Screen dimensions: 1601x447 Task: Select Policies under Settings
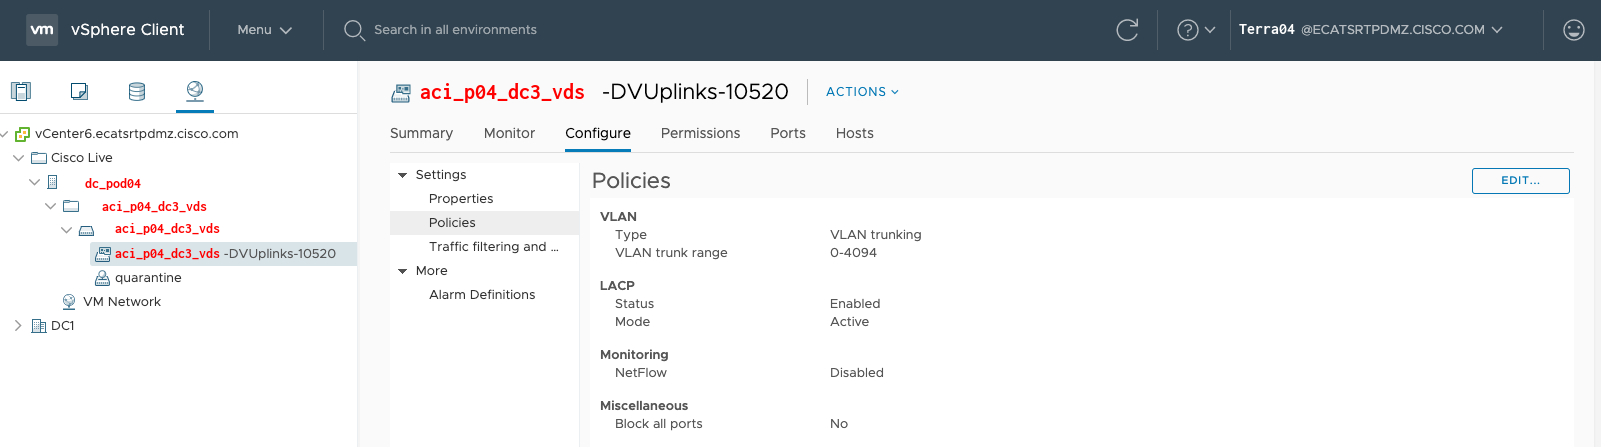(452, 223)
